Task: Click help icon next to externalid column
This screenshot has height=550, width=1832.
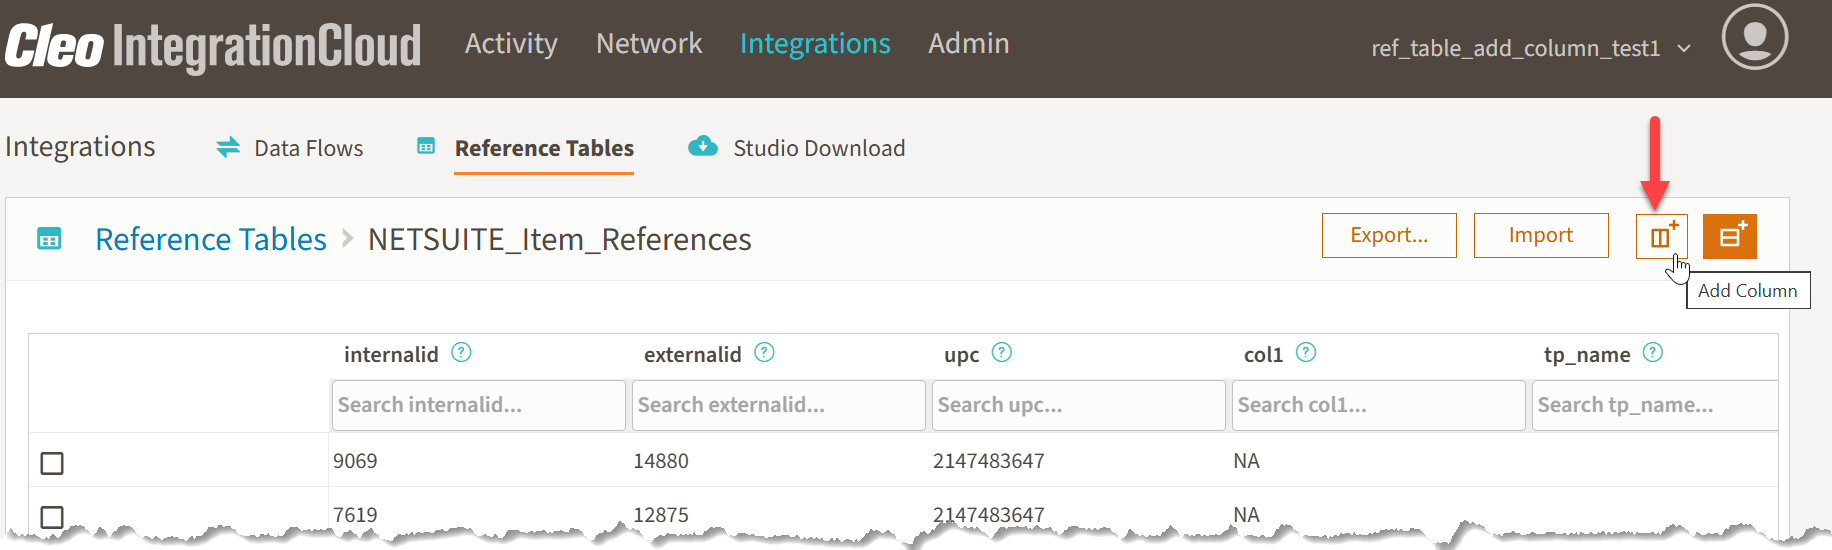Action: (764, 353)
